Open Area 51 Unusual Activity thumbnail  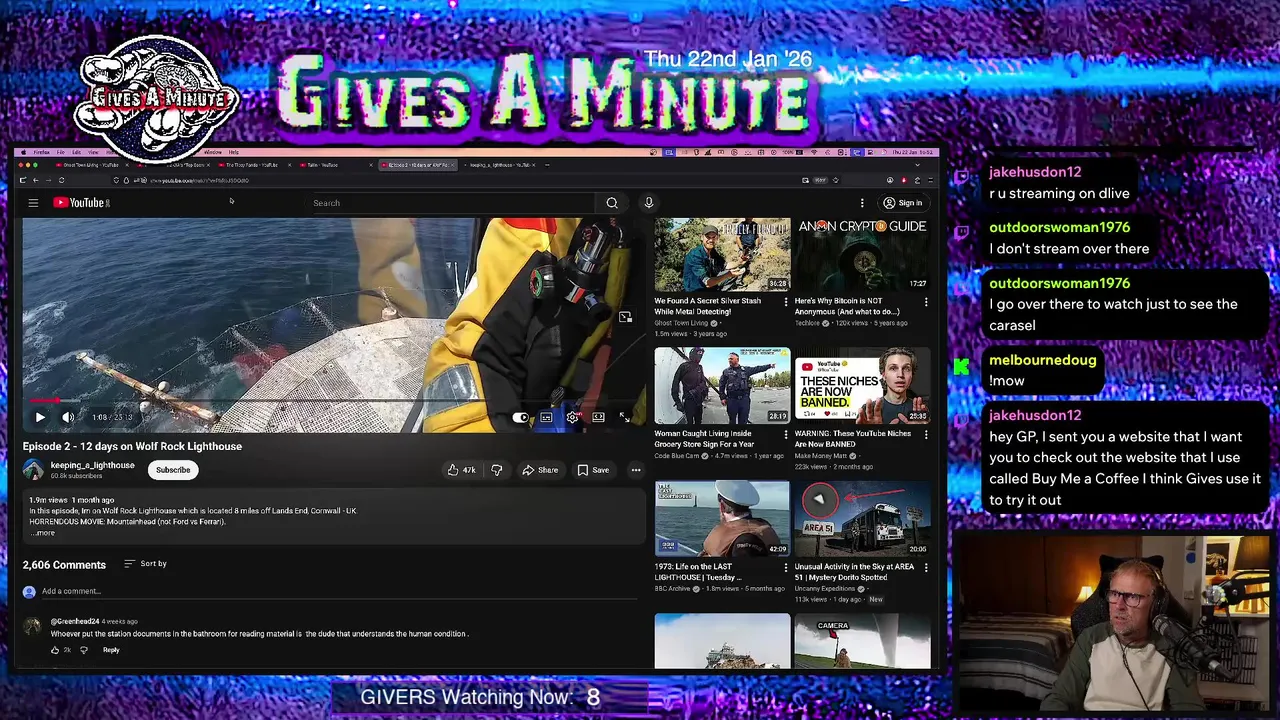[x=862, y=519]
